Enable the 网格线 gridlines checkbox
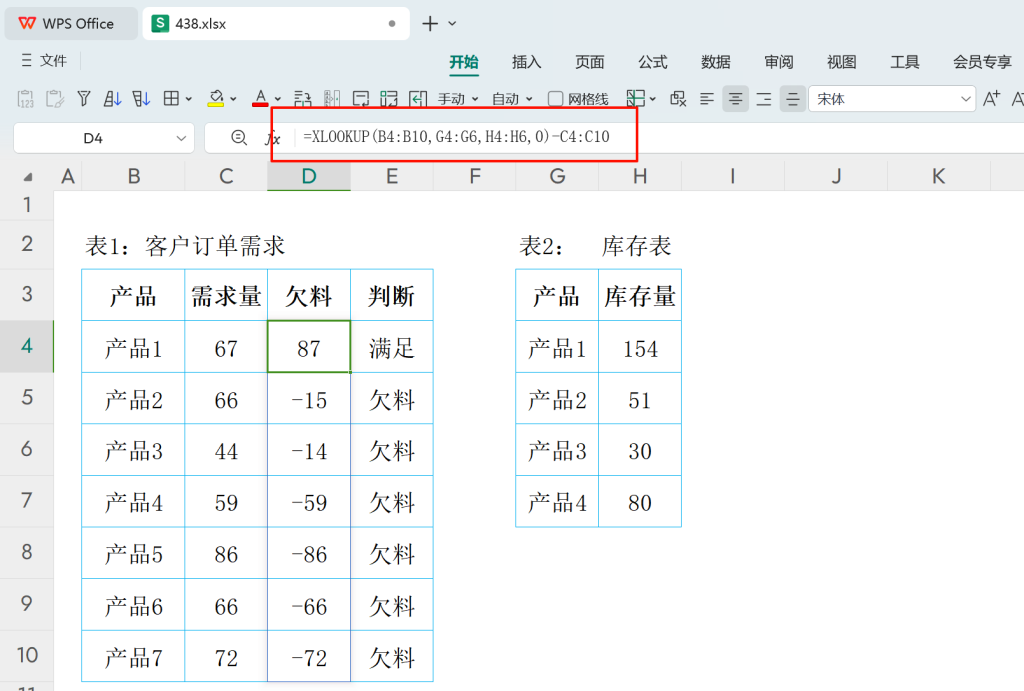 (x=556, y=99)
